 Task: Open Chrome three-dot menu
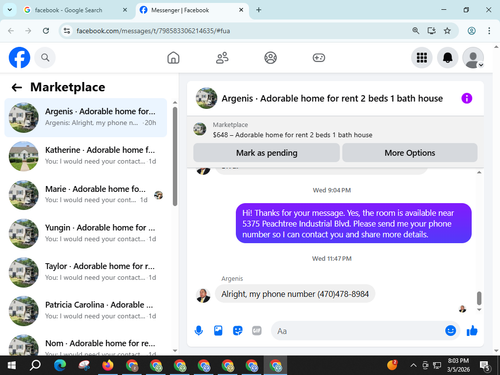coord(489,31)
